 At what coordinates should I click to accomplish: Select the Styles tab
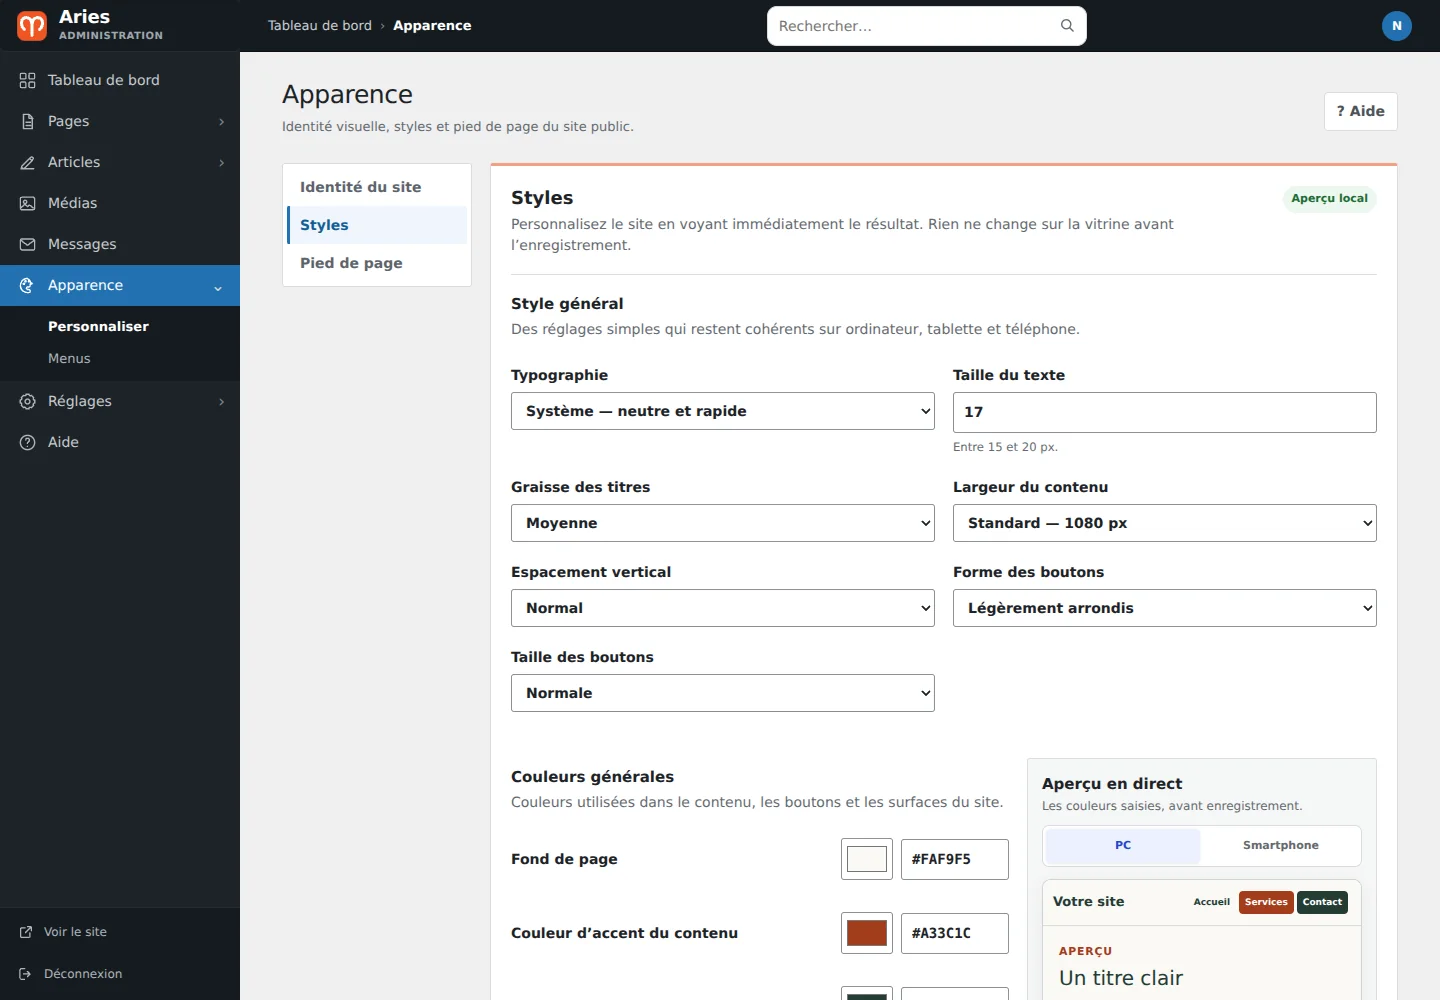377,225
